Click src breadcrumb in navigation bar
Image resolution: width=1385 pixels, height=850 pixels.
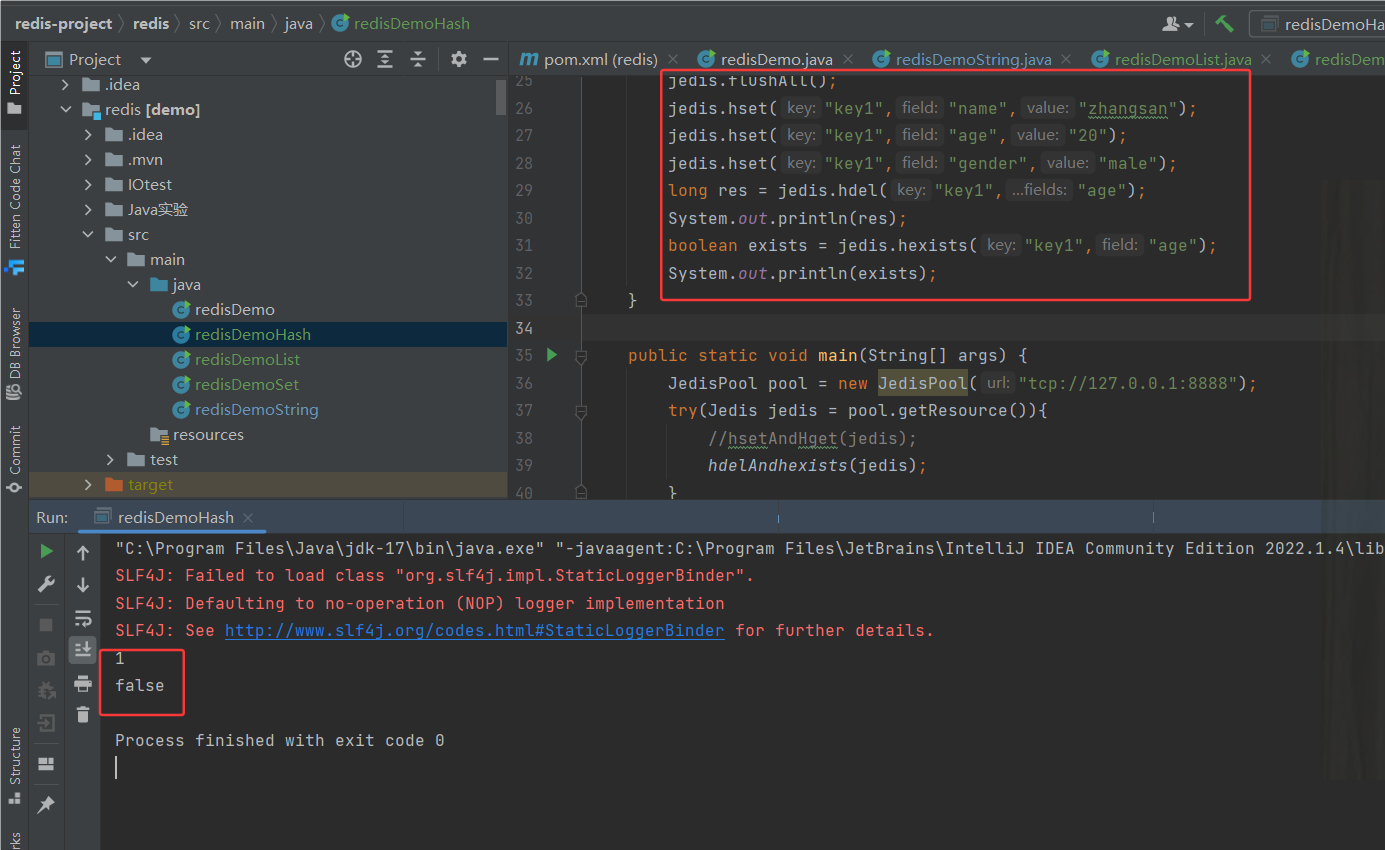pos(200,23)
